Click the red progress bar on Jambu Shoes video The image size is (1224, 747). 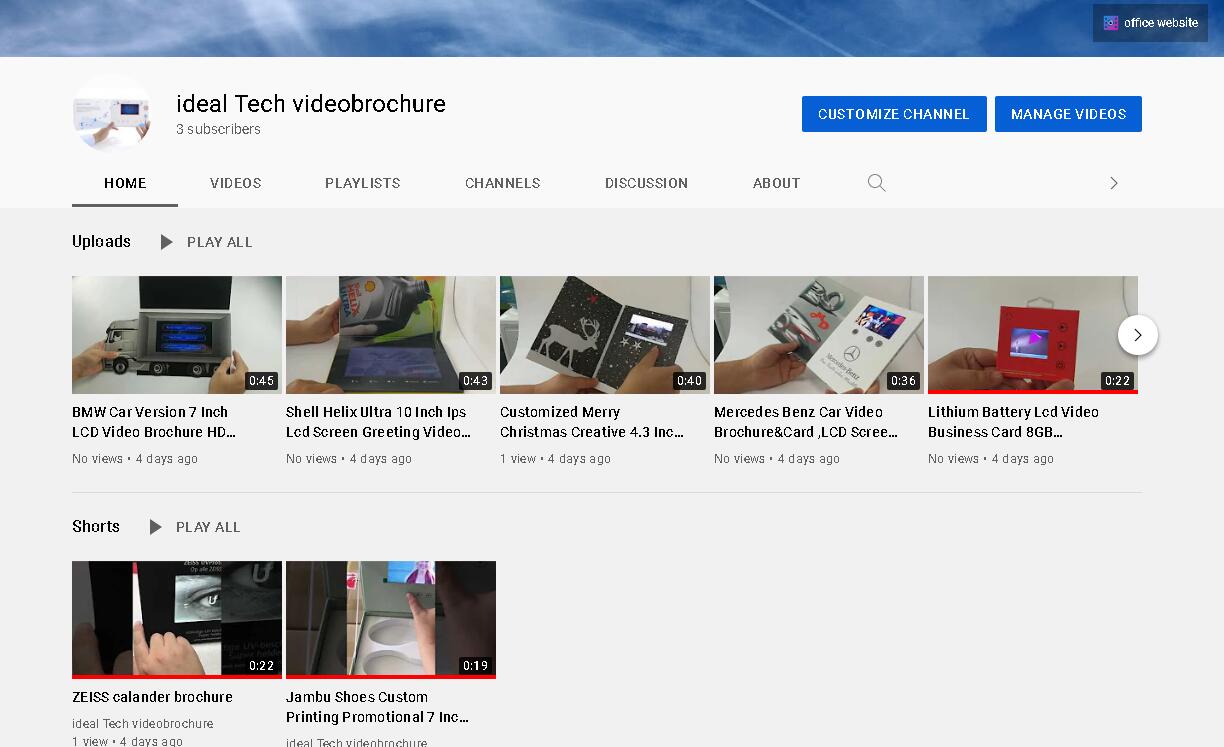pyautogui.click(x=391, y=677)
